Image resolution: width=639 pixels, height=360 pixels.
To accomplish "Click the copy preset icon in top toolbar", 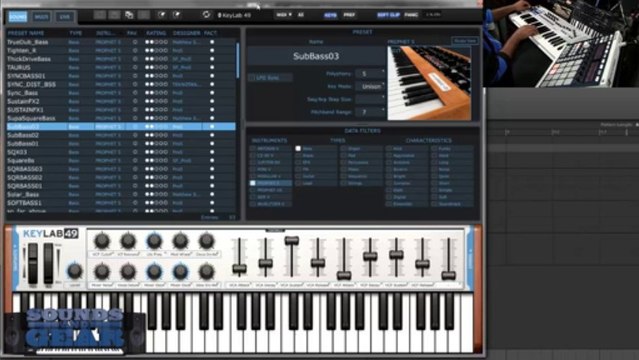I will point(129,15).
